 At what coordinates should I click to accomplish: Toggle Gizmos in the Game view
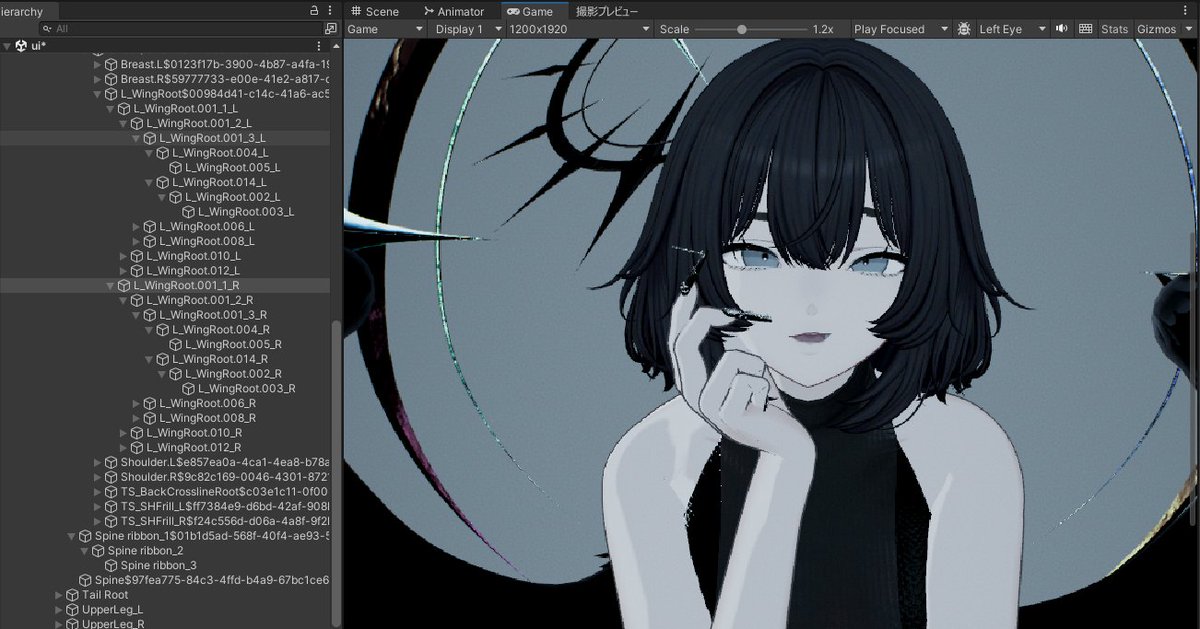[1157, 29]
